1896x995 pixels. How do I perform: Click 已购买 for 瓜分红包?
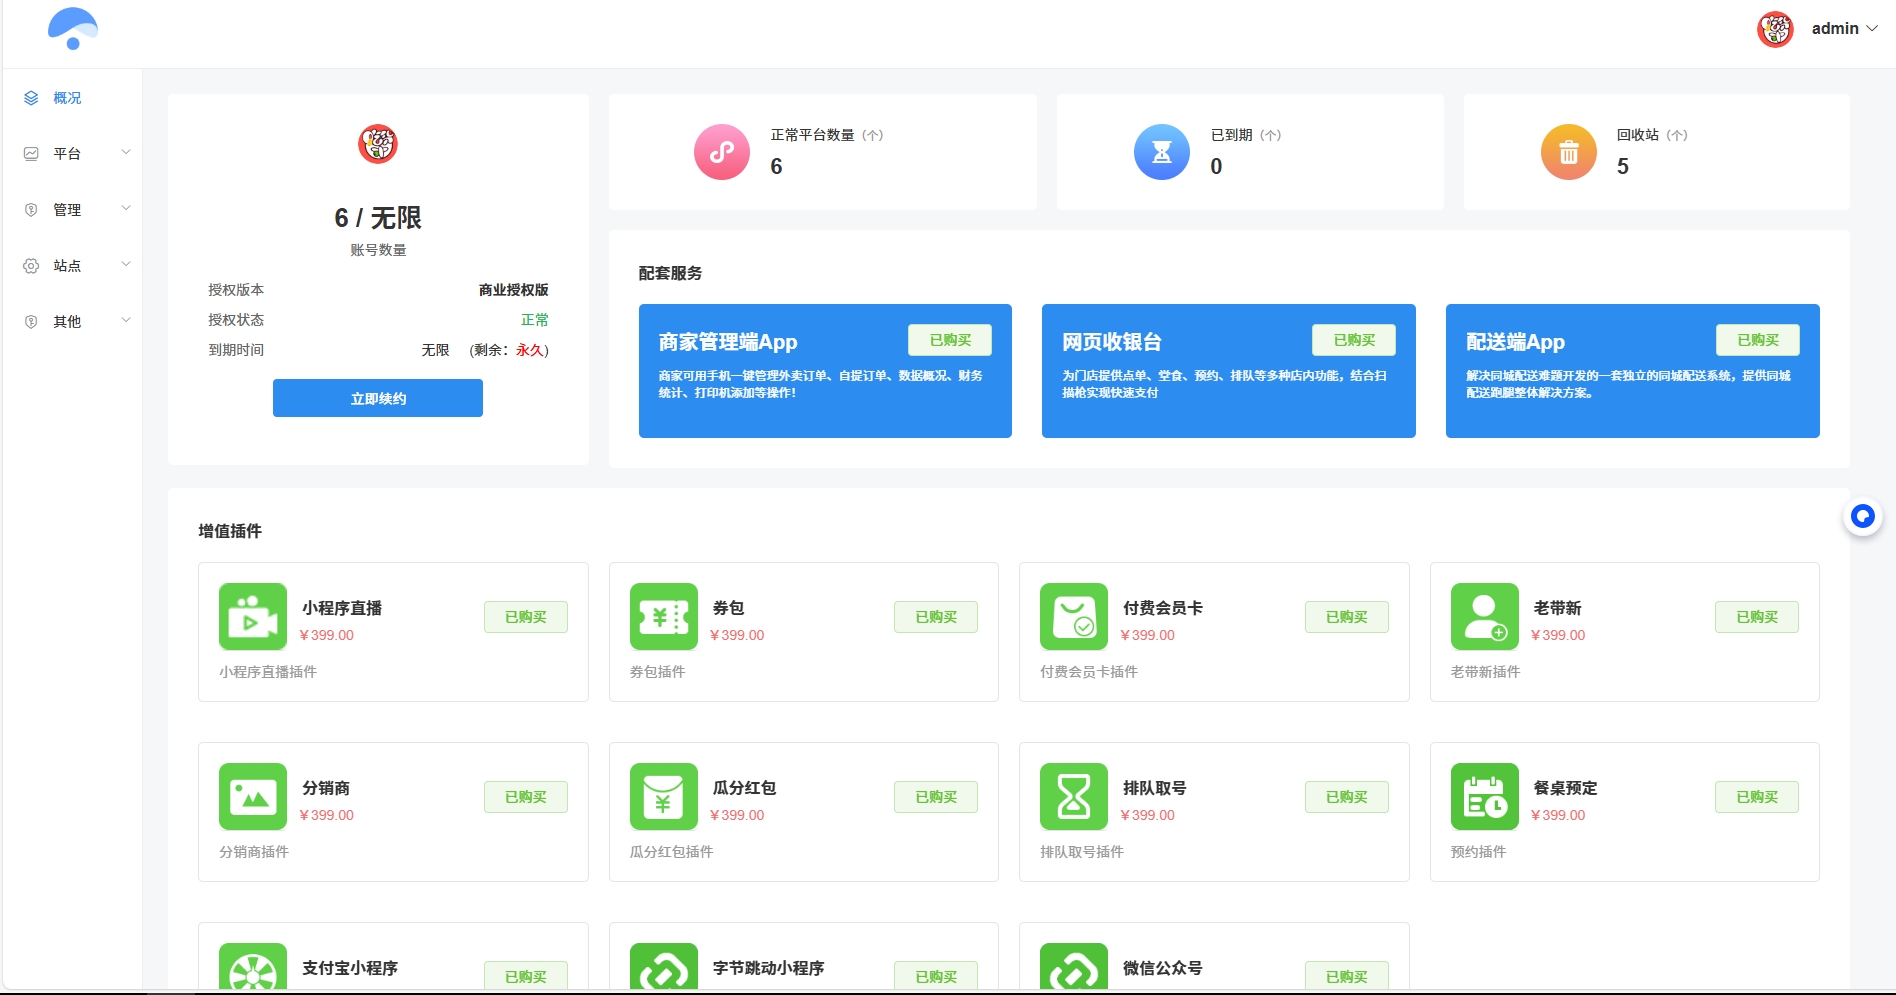coord(936,797)
